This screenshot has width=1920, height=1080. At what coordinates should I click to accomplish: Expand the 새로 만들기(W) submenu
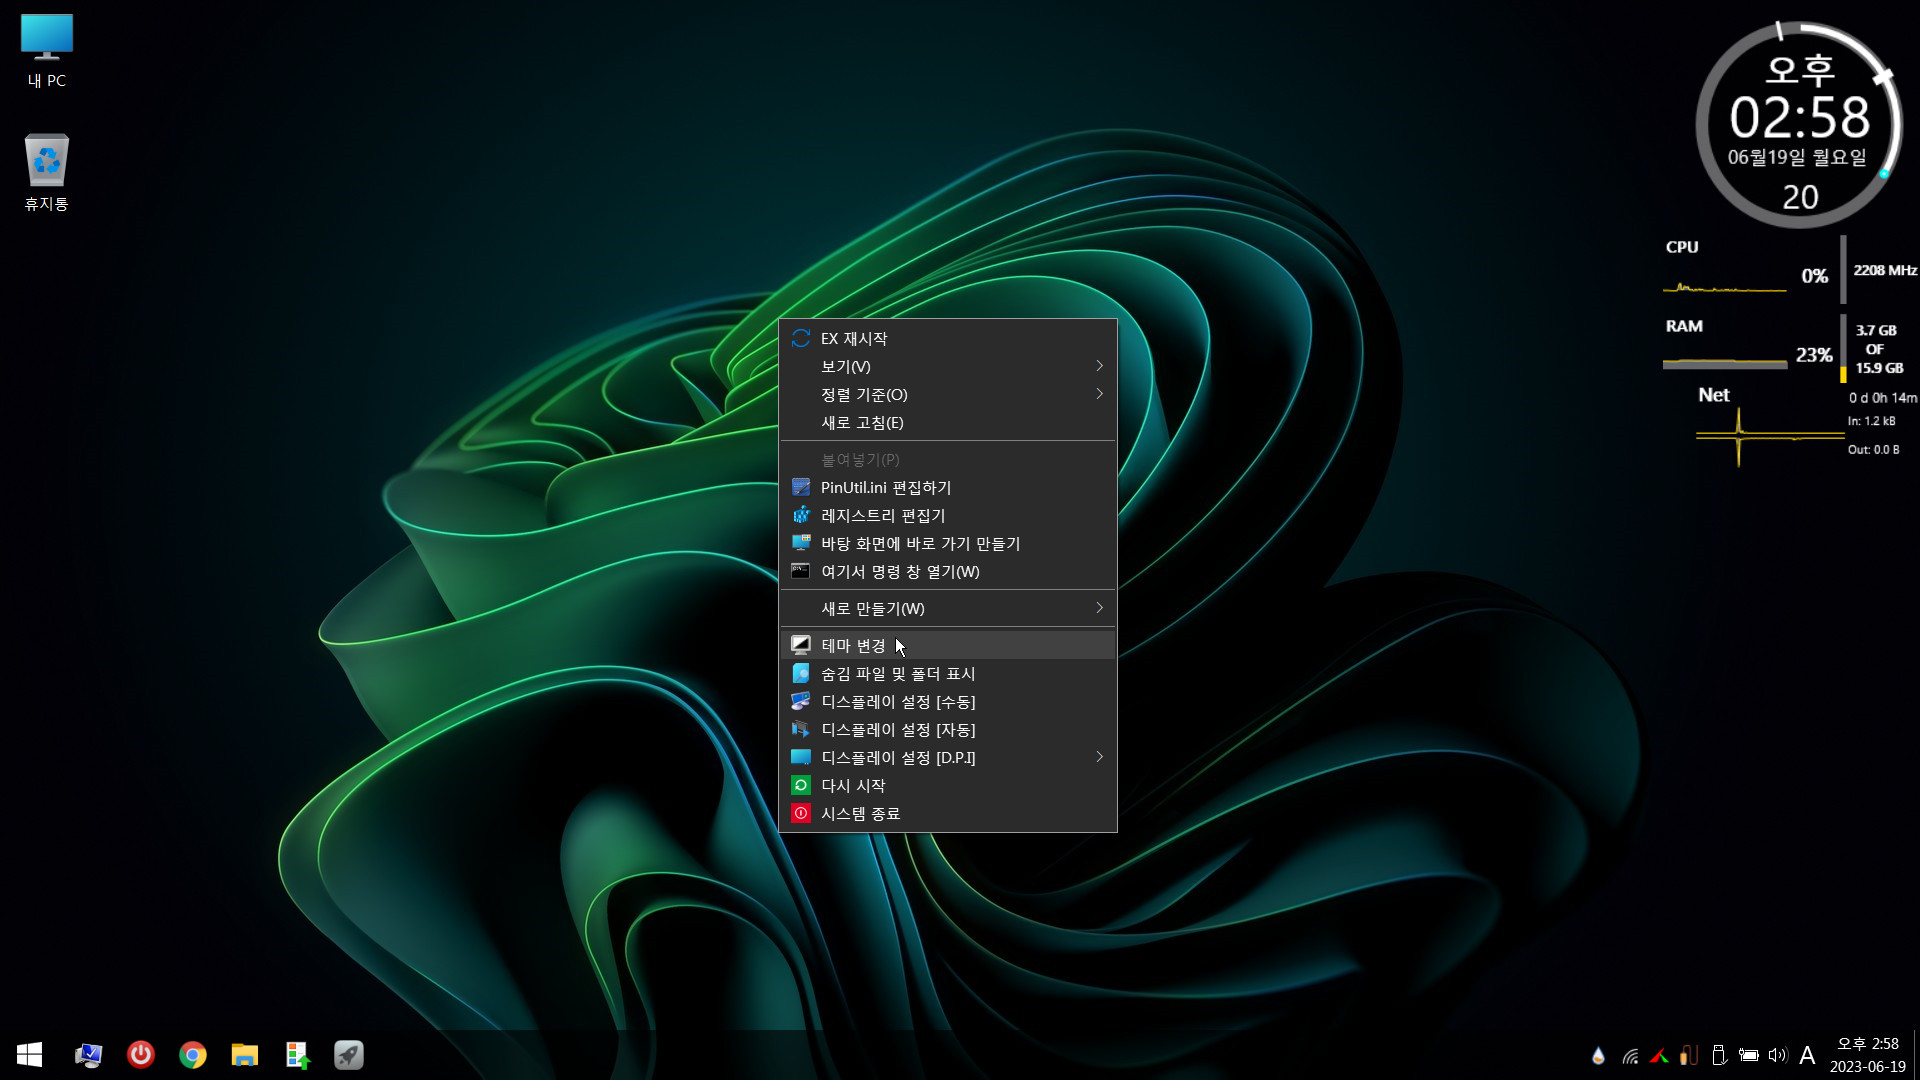tap(948, 608)
